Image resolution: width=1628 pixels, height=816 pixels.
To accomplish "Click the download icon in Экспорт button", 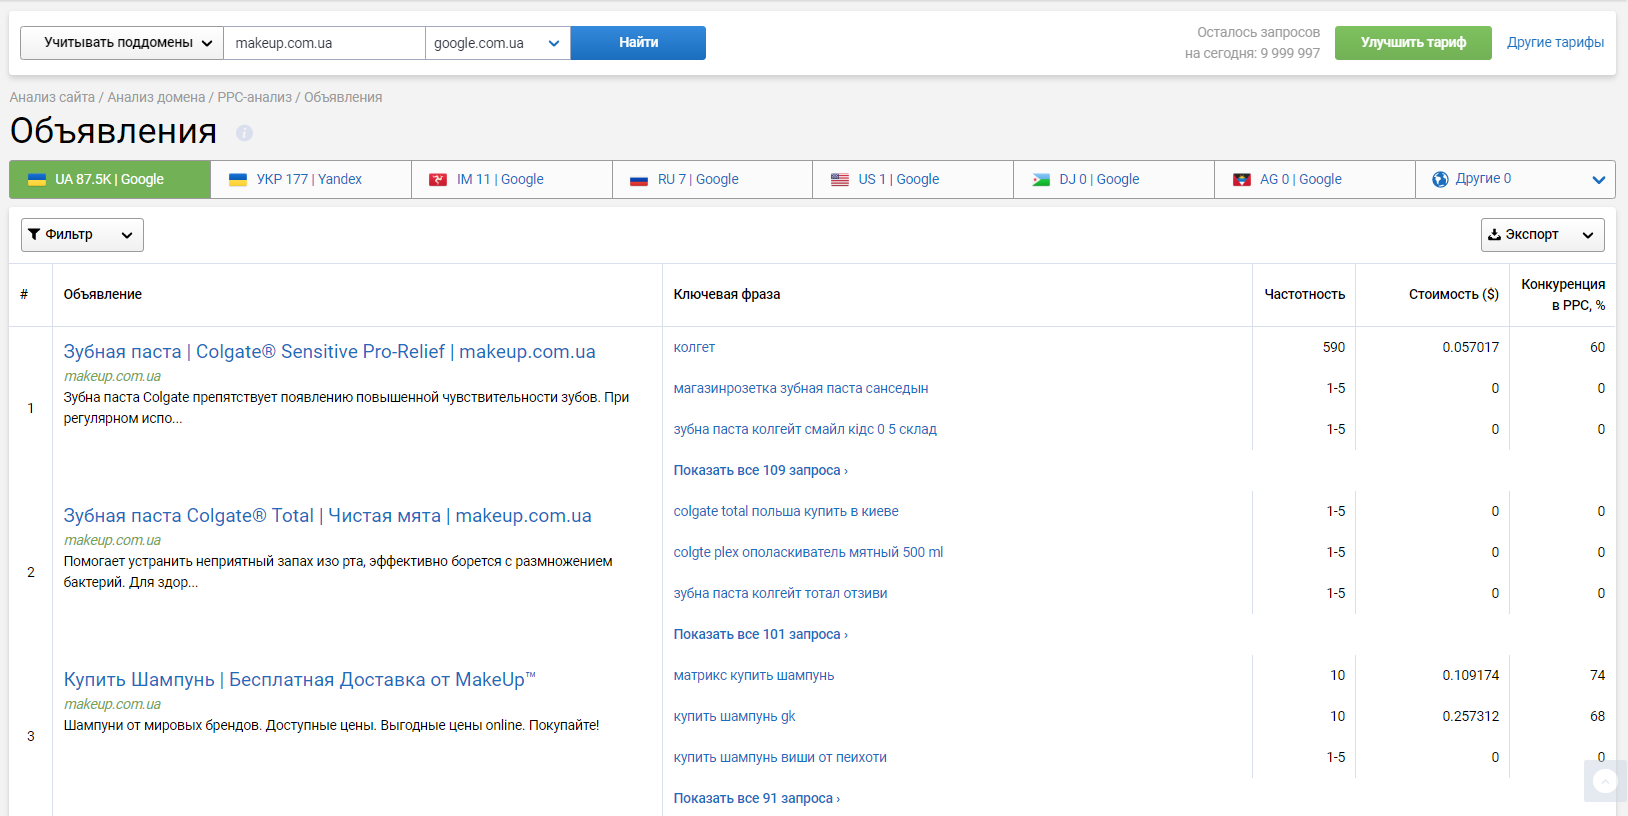I will click(1494, 234).
